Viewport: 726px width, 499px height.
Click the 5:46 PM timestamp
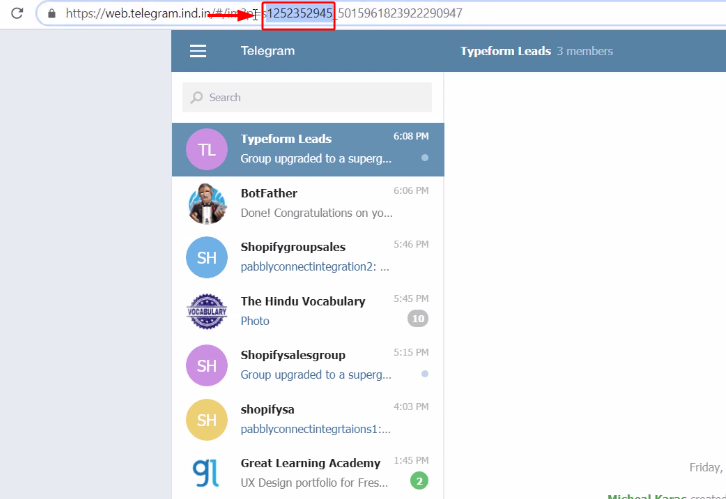[411, 244]
